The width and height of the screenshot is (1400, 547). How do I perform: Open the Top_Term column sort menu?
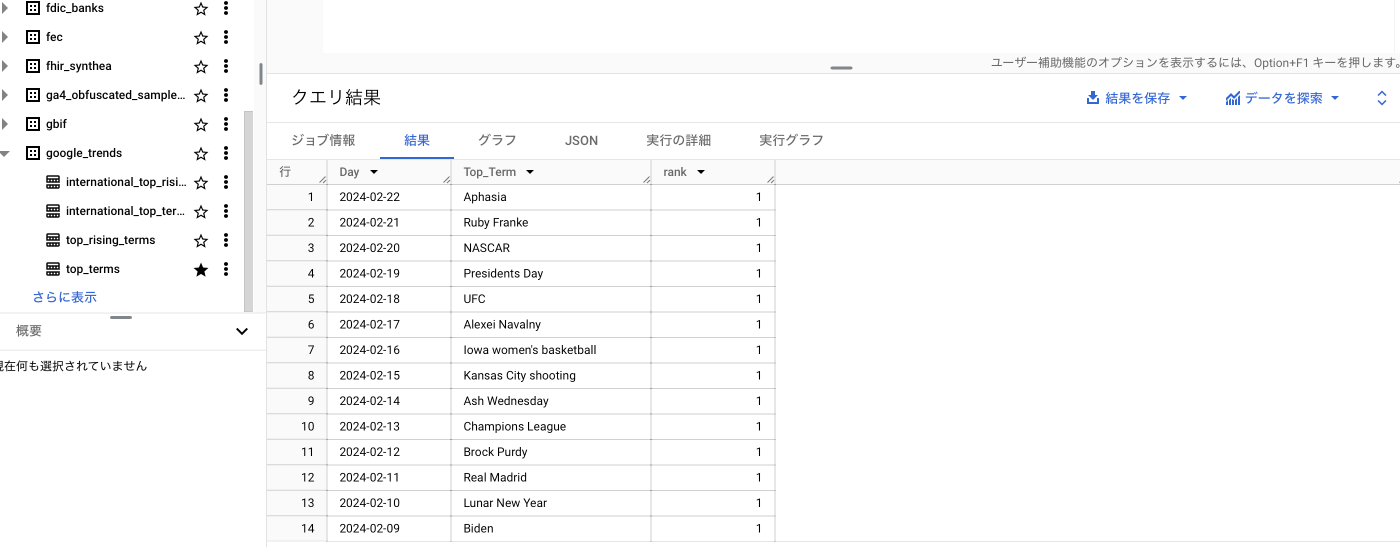coord(530,172)
